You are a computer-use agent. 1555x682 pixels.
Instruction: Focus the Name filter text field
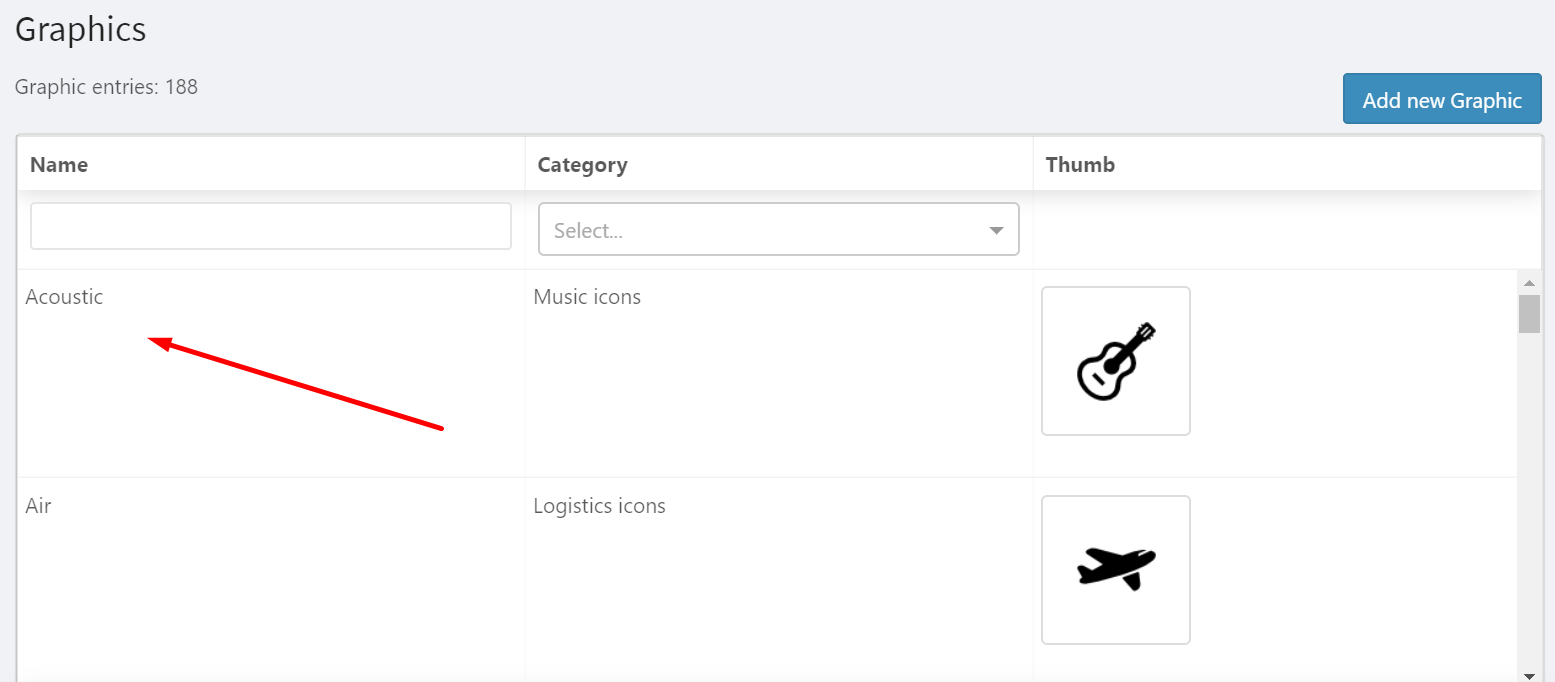click(270, 226)
